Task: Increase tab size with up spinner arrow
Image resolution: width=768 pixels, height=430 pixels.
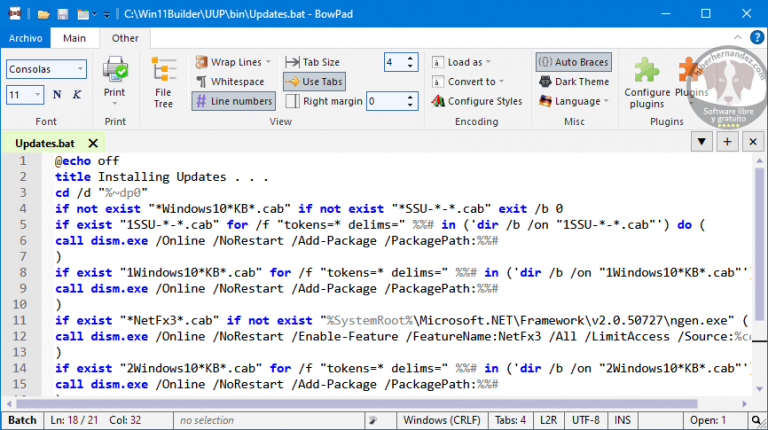Action: pyautogui.click(x=410, y=58)
